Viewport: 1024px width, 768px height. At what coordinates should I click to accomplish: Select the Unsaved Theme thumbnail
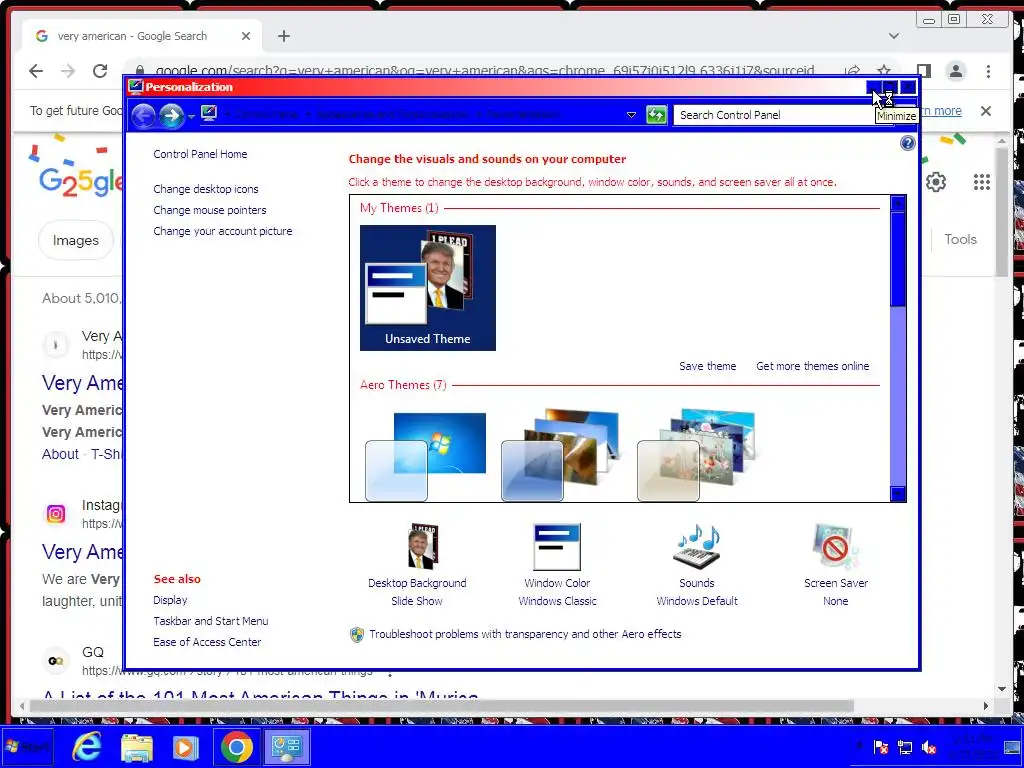(428, 287)
